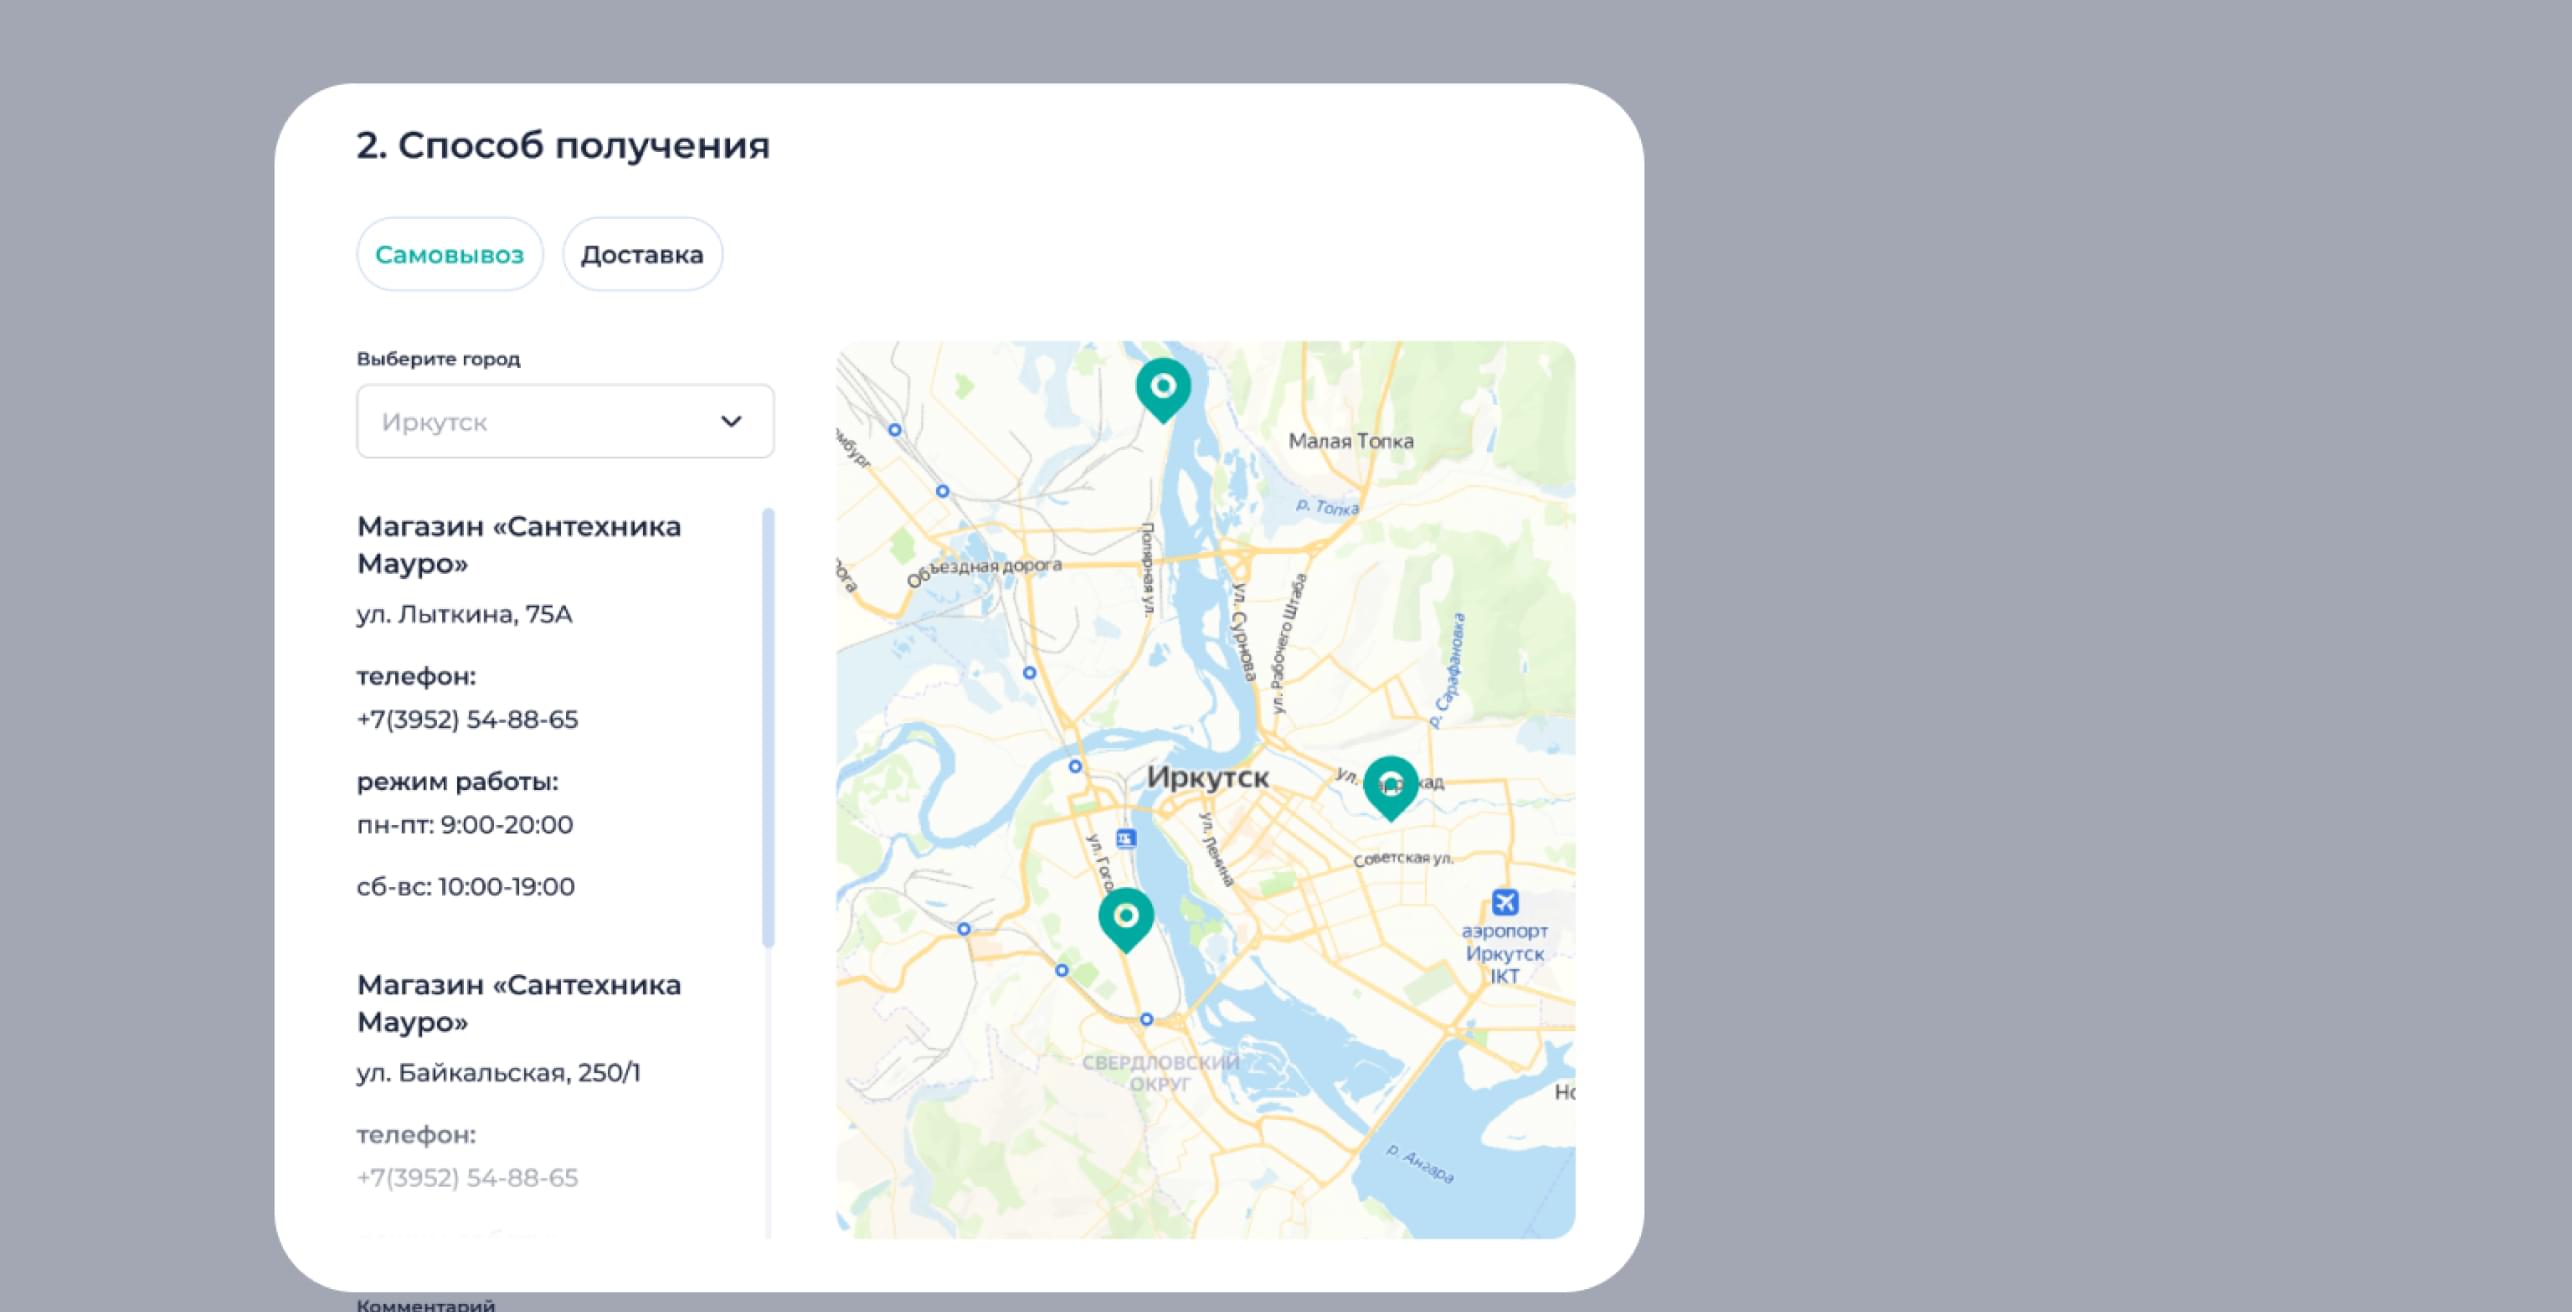
Task: Click blue circle marker left of Иркутск label
Action: point(1075,766)
